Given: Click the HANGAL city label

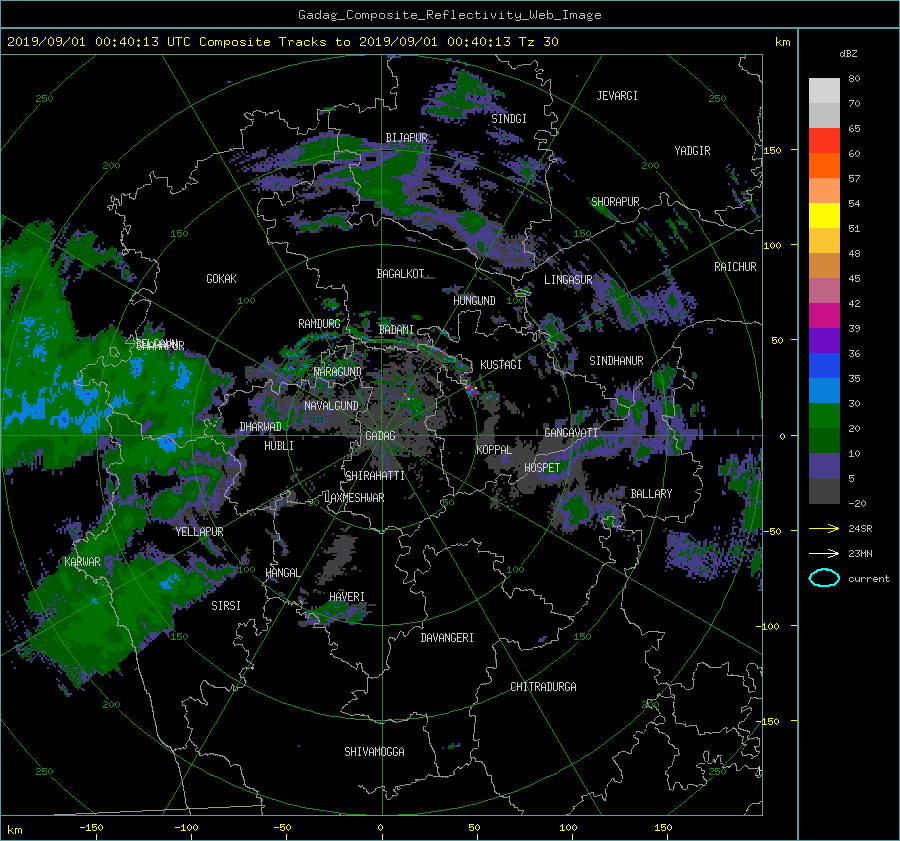Looking at the screenshot, I should (x=282, y=573).
